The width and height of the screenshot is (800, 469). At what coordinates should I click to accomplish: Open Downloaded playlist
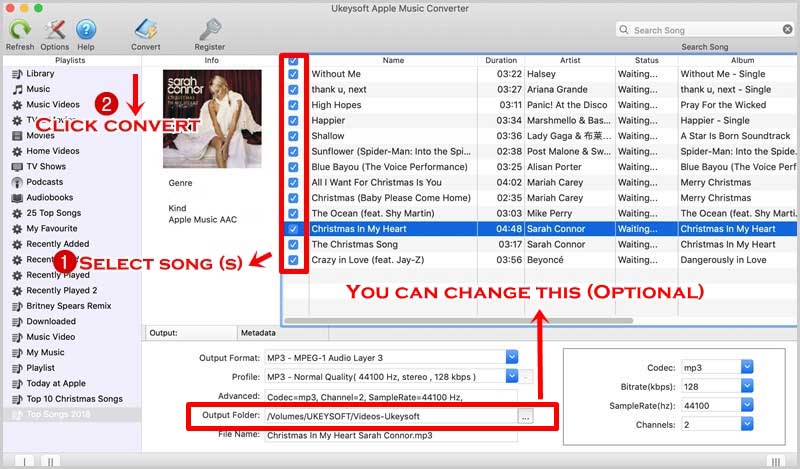tap(51, 321)
